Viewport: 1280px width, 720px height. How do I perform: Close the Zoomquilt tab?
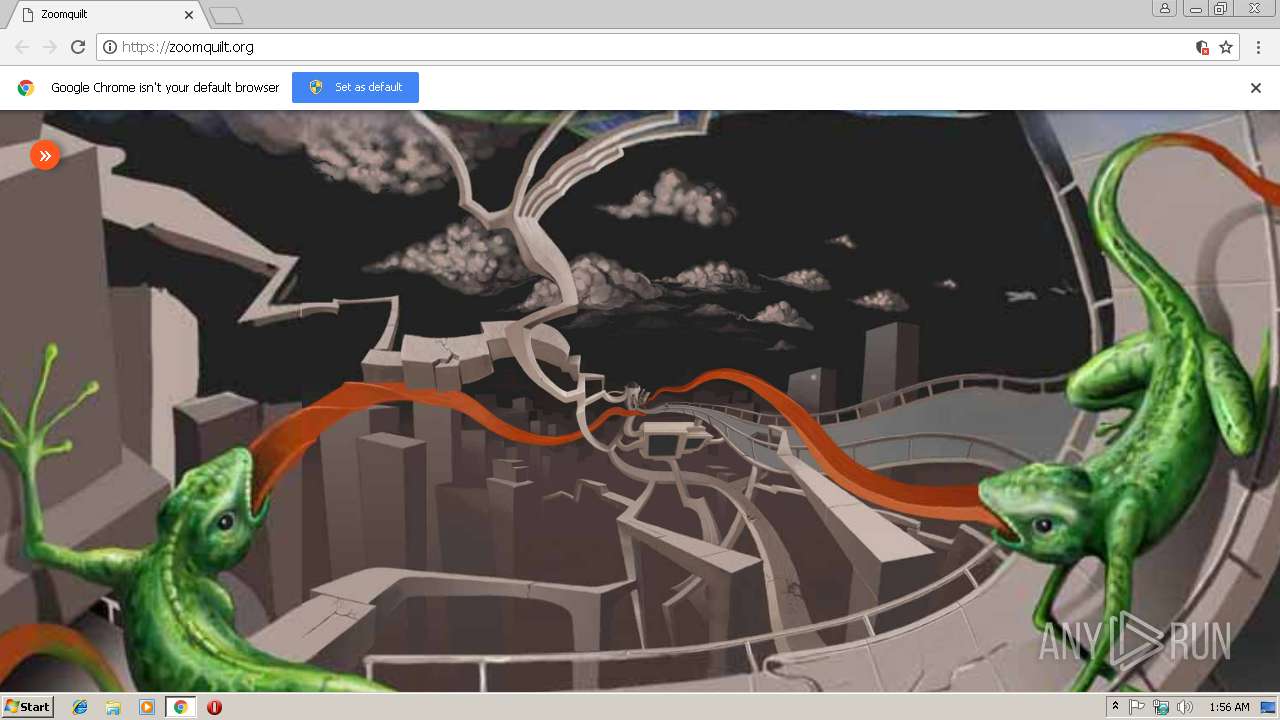coord(189,15)
